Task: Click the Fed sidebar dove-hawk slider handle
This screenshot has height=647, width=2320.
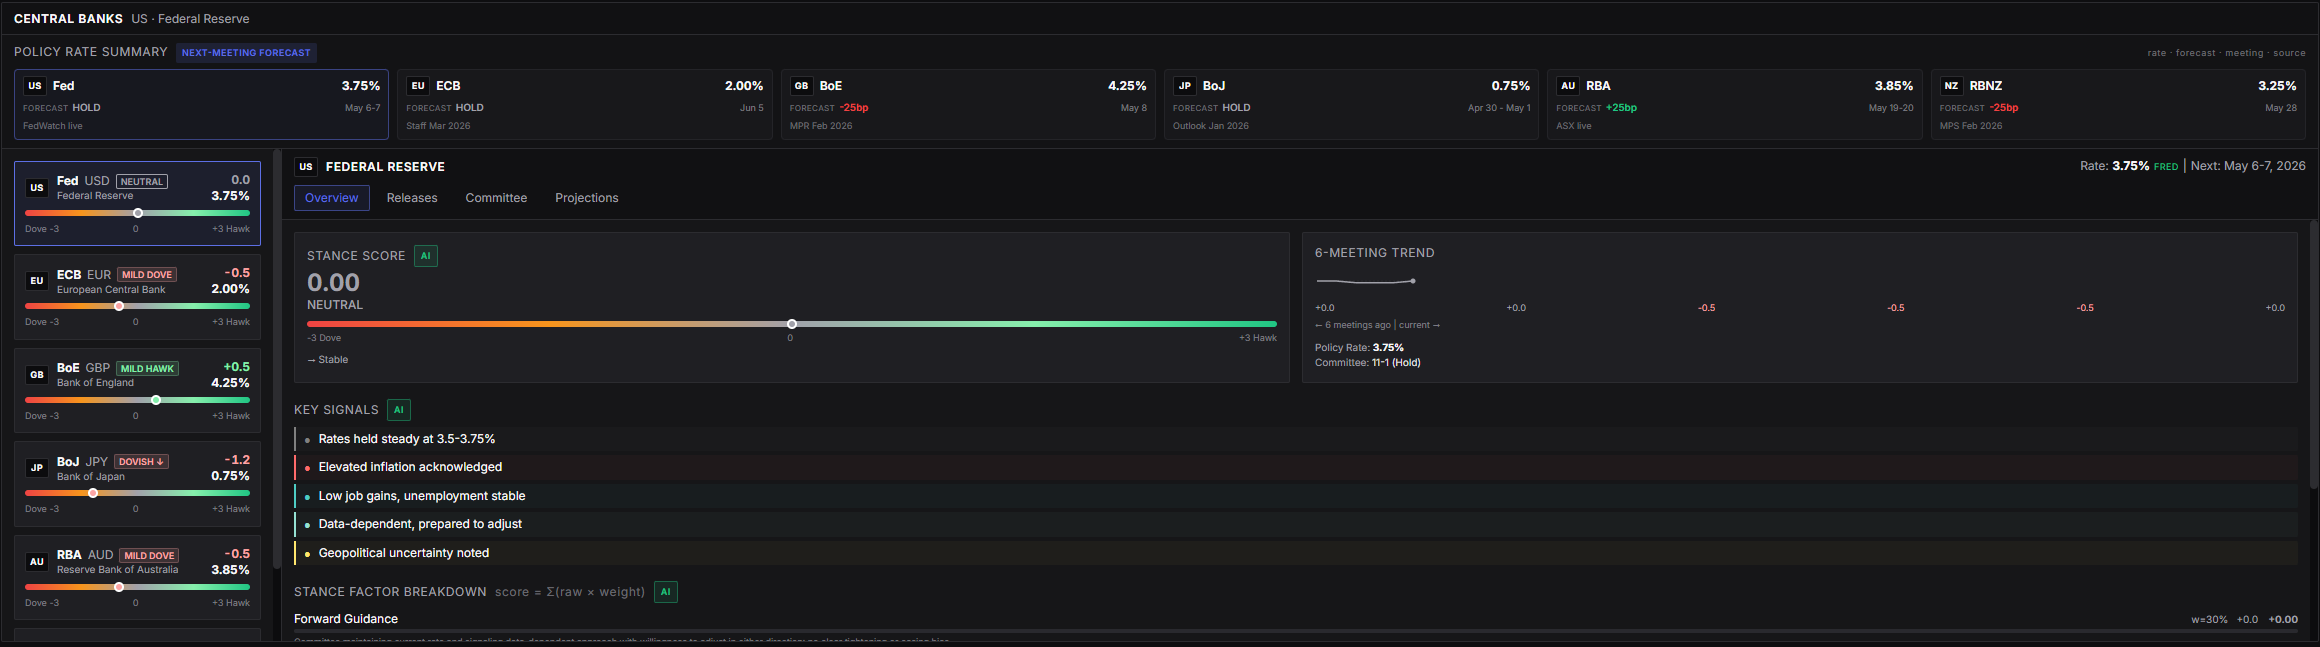Action: point(138,213)
